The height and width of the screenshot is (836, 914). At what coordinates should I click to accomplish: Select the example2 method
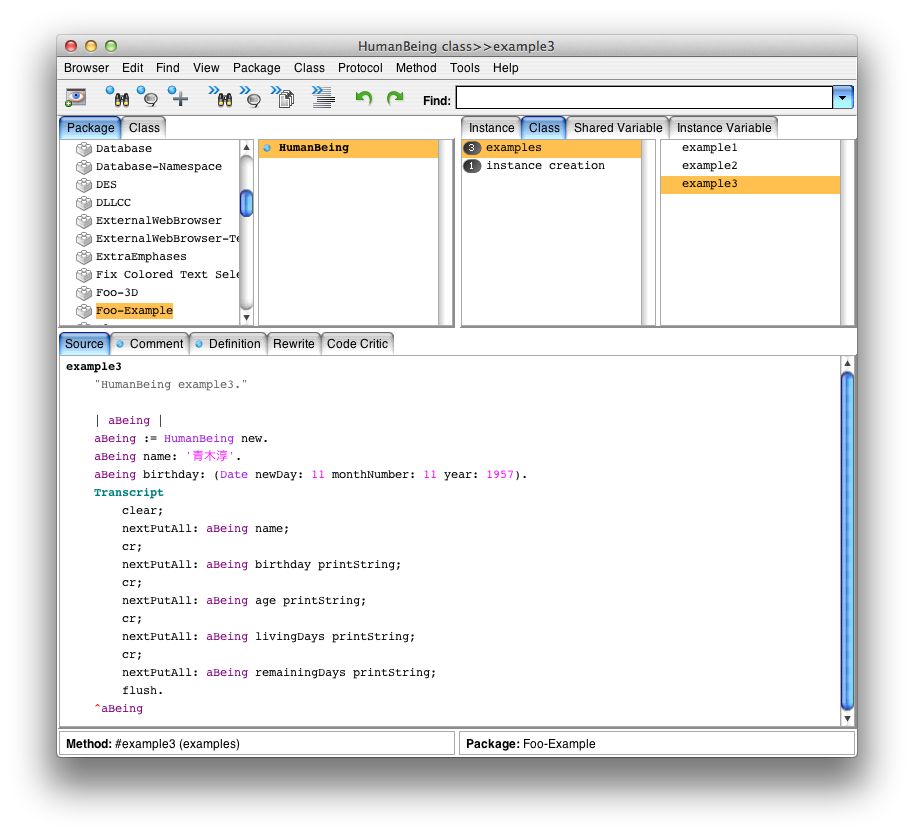point(750,166)
